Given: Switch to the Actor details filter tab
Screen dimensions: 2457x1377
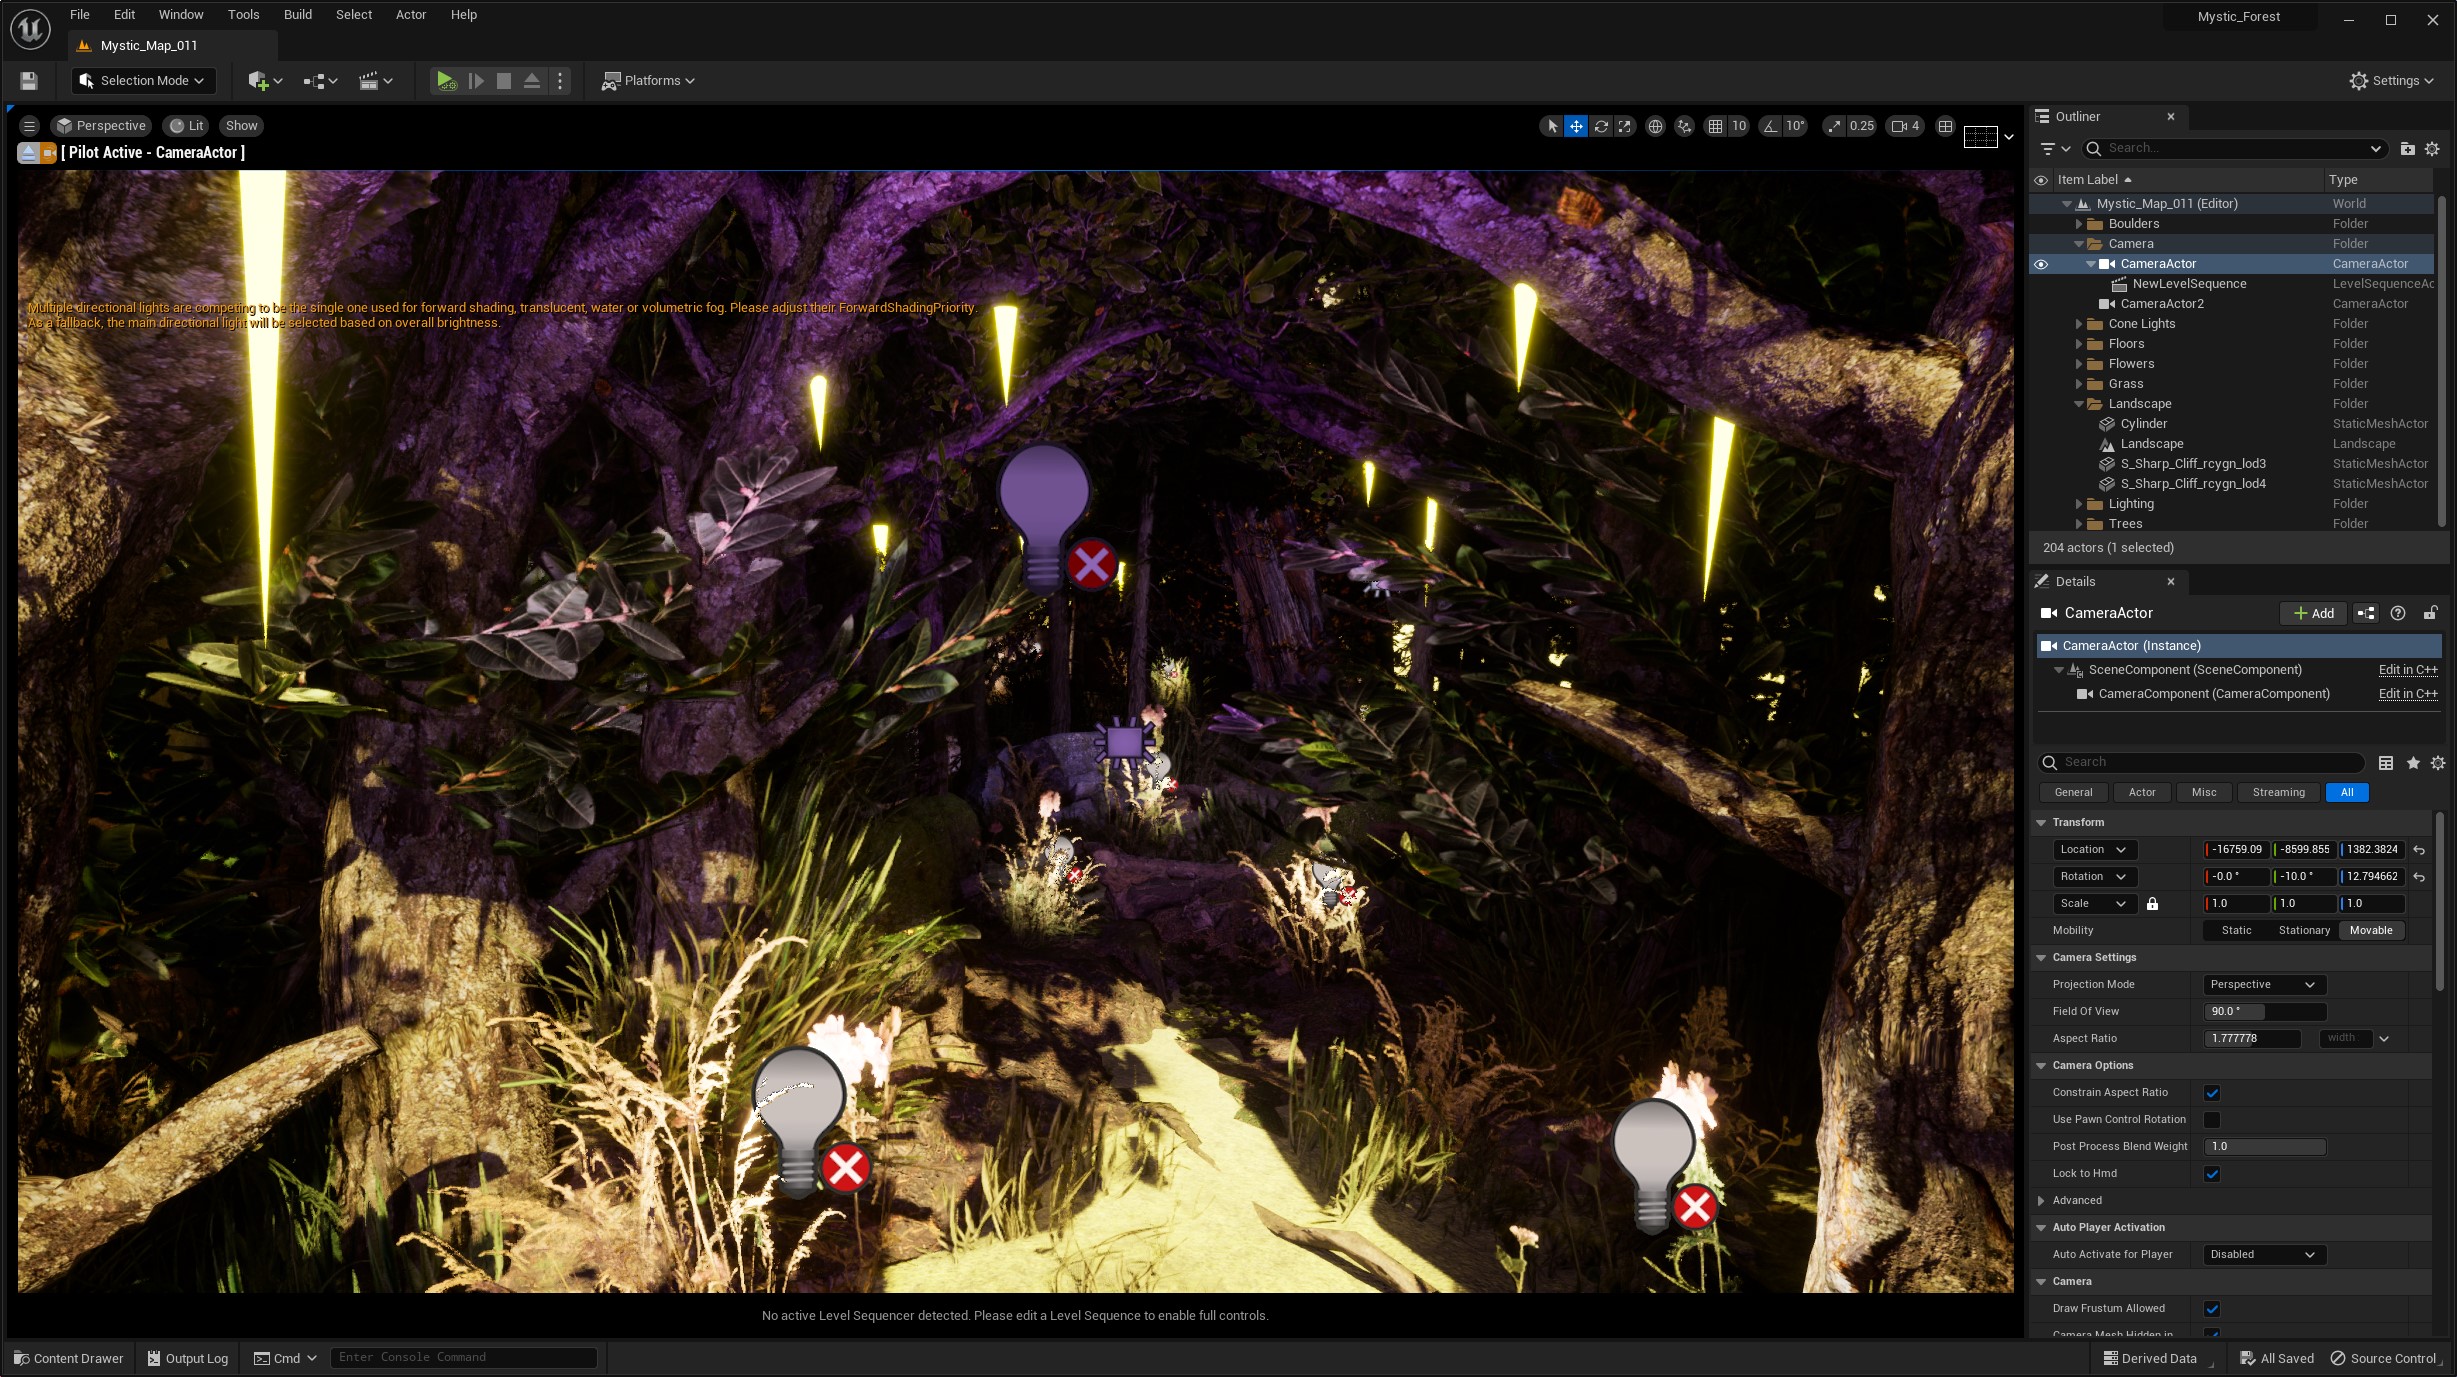Looking at the screenshot, I should [x=2142, y=793].
